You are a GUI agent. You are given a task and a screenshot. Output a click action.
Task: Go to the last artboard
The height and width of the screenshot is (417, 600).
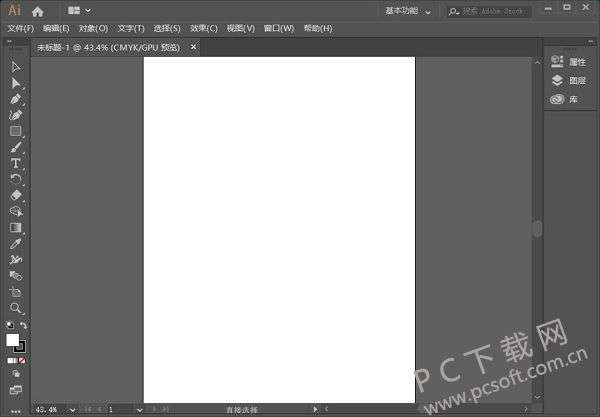pyautogui.click(x=166, y=410)
